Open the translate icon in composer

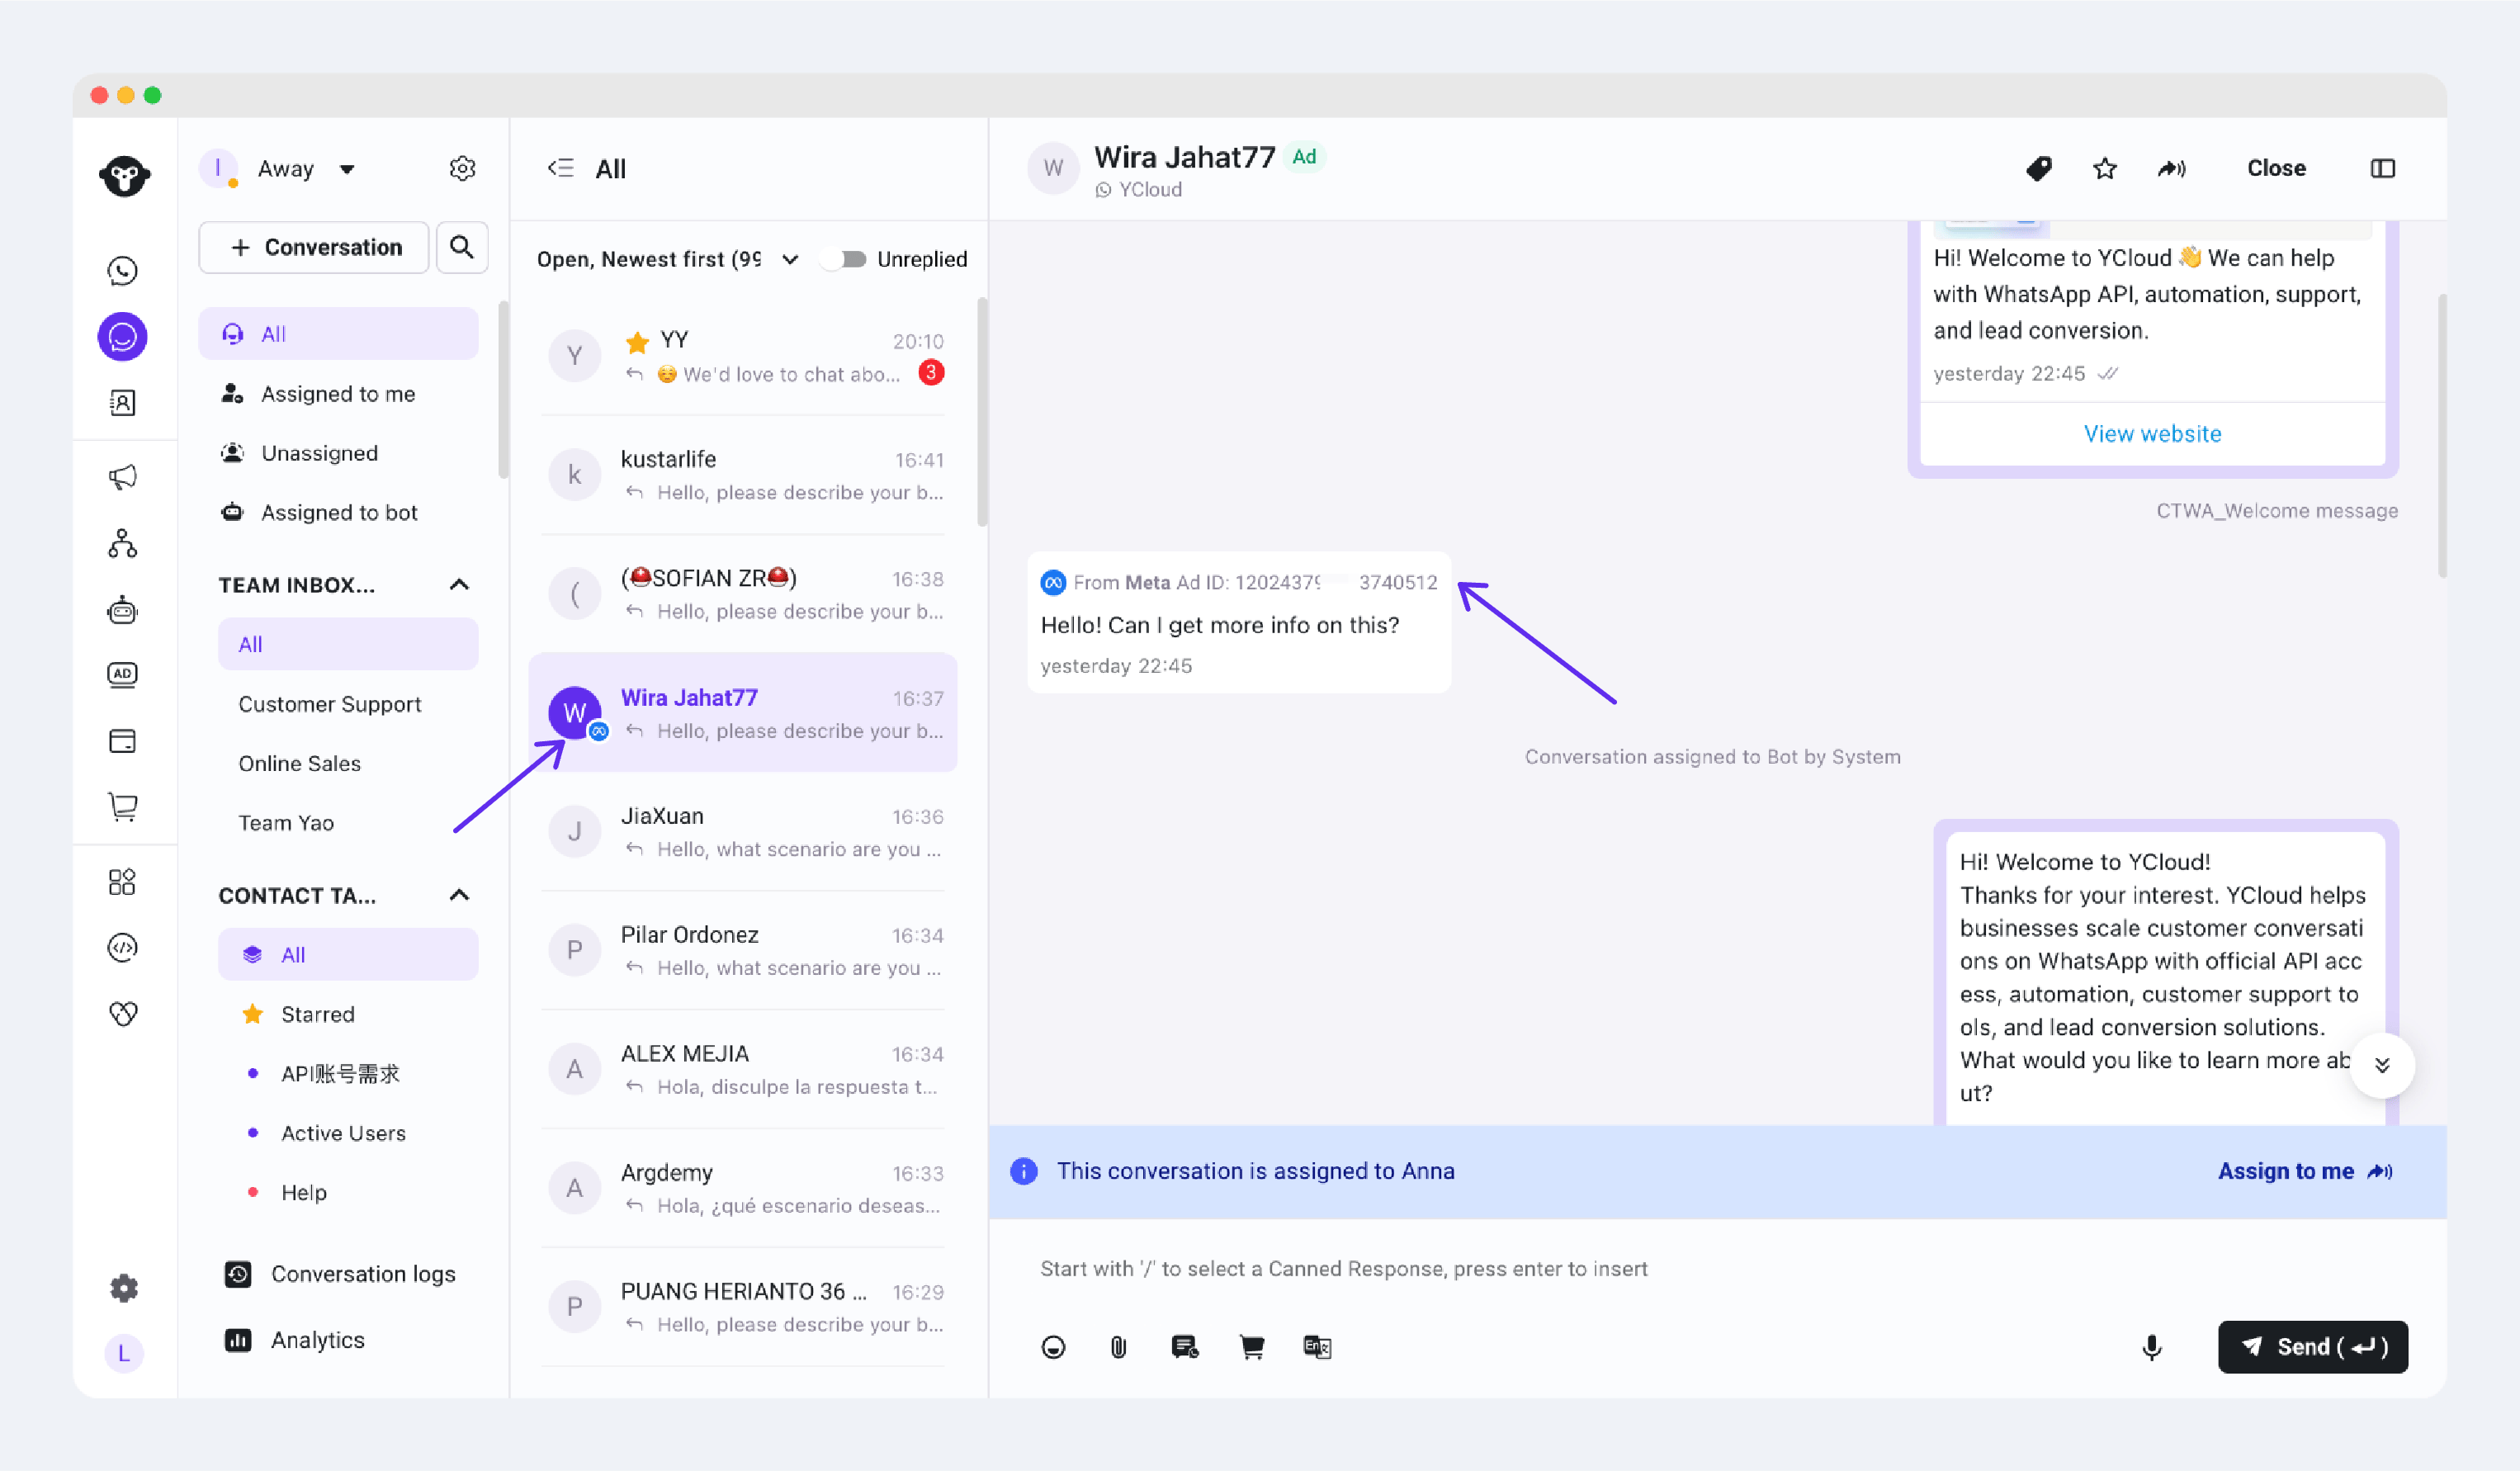point(1317,1346)
